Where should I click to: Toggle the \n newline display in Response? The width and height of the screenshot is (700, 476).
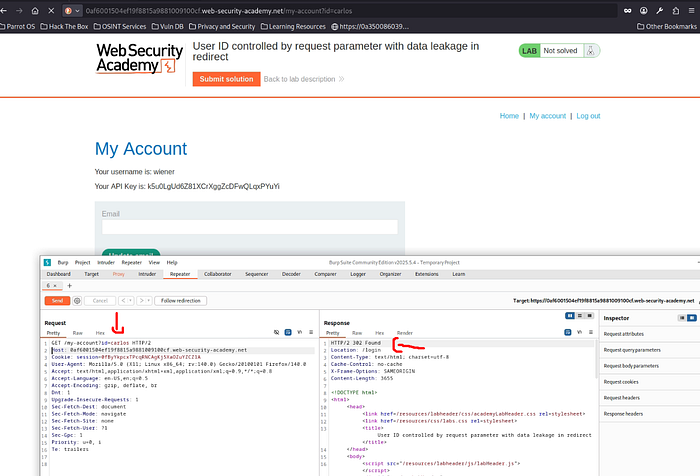pyautogui.click(x=579, y=332)
